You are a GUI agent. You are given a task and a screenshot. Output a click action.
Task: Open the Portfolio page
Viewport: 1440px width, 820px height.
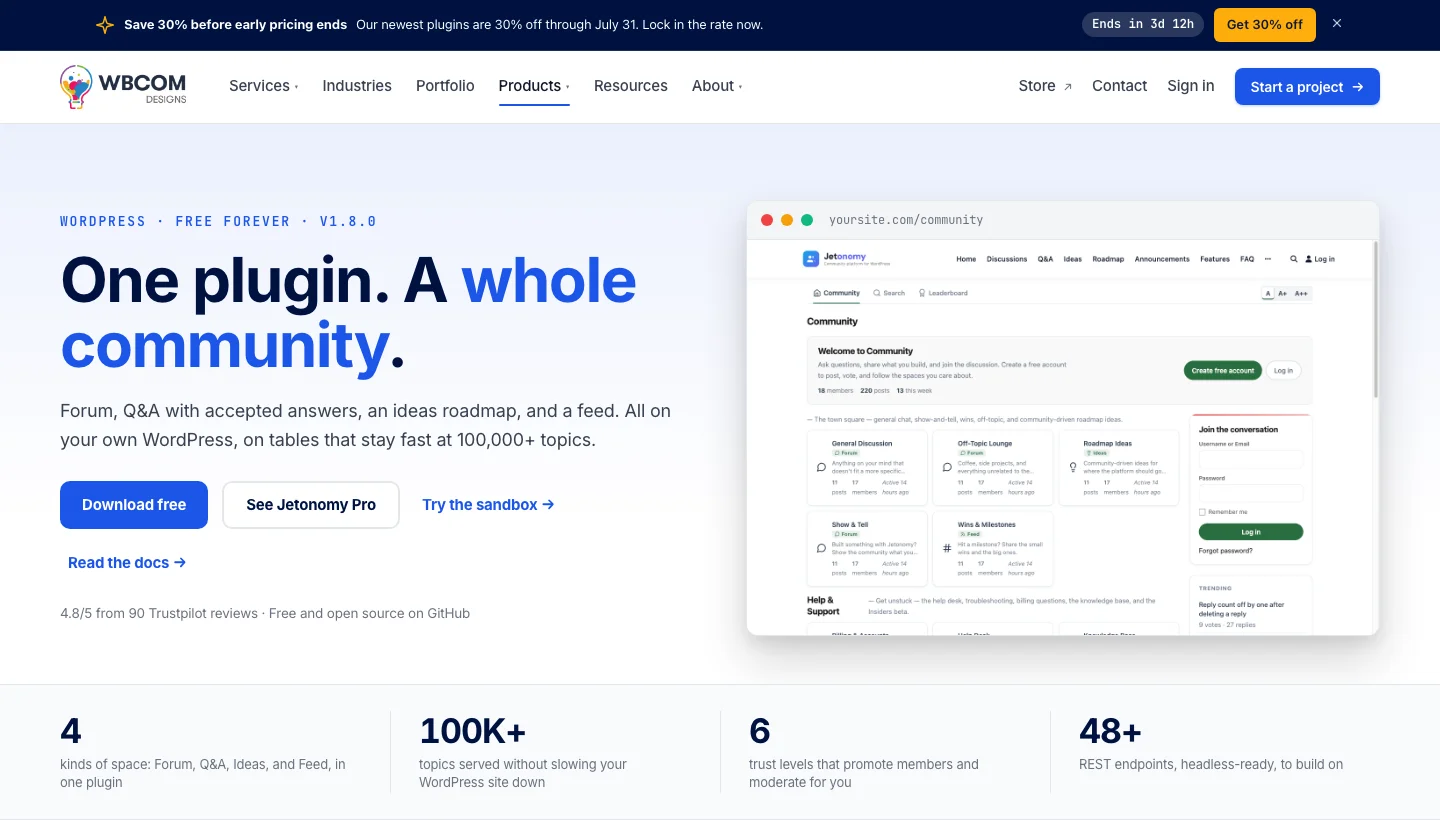click(445, 86)
